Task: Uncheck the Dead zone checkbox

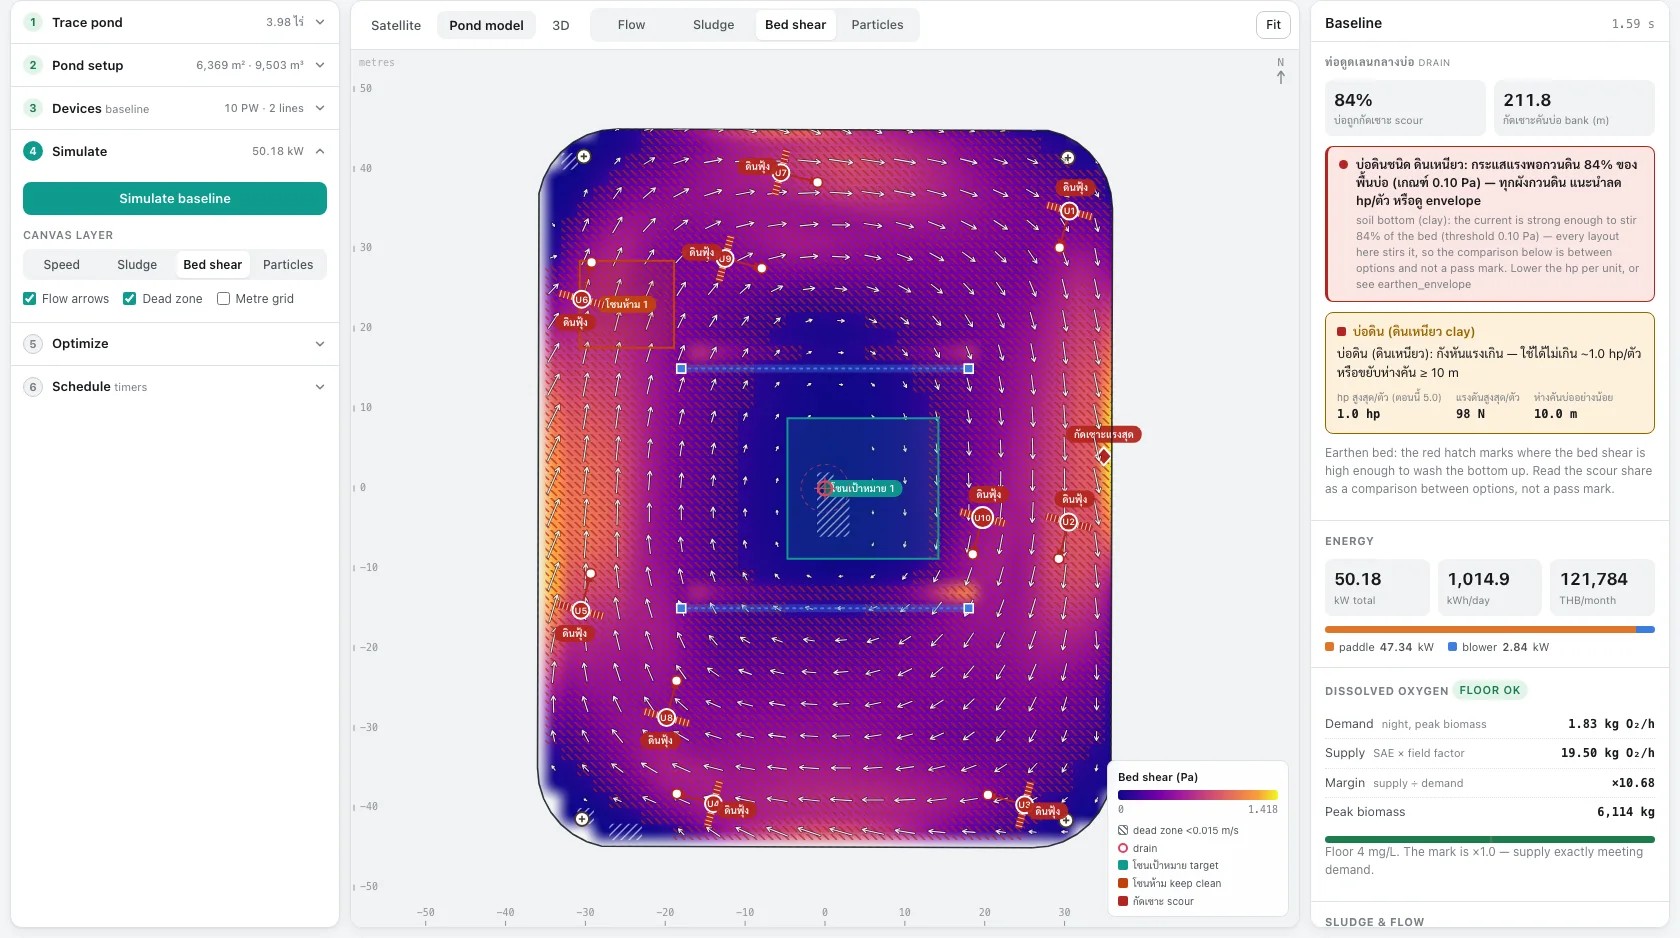Action: (x=130, y=299)
